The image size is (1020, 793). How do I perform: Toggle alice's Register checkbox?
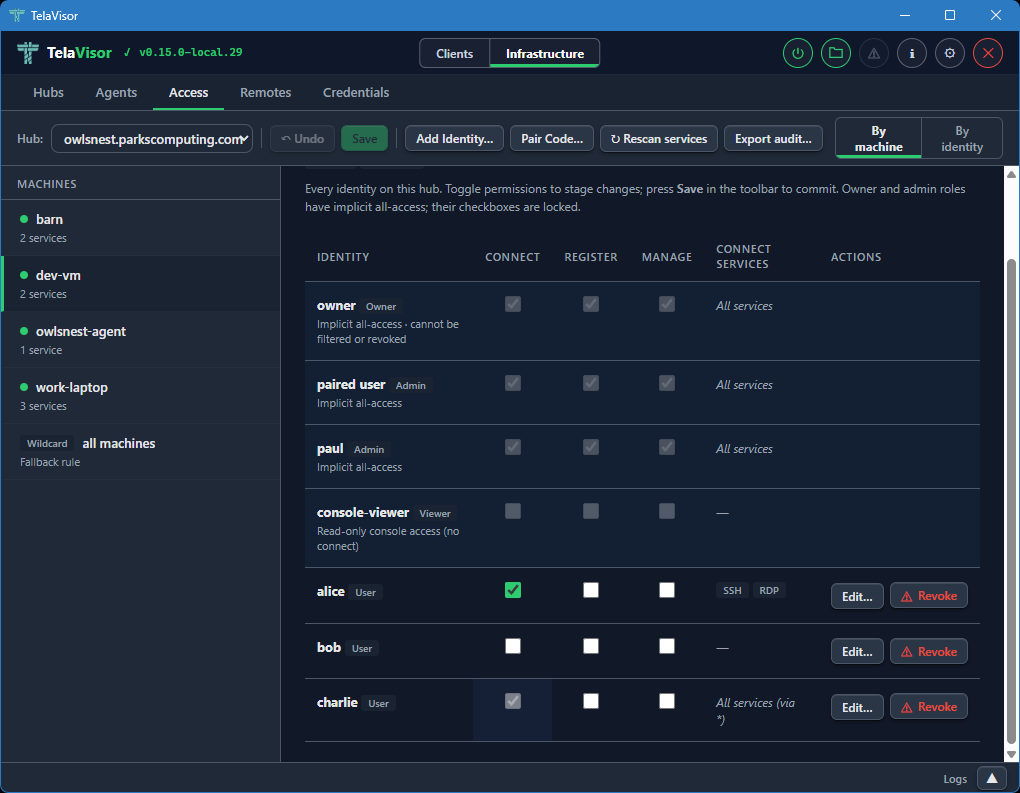(x=591, y=590)
